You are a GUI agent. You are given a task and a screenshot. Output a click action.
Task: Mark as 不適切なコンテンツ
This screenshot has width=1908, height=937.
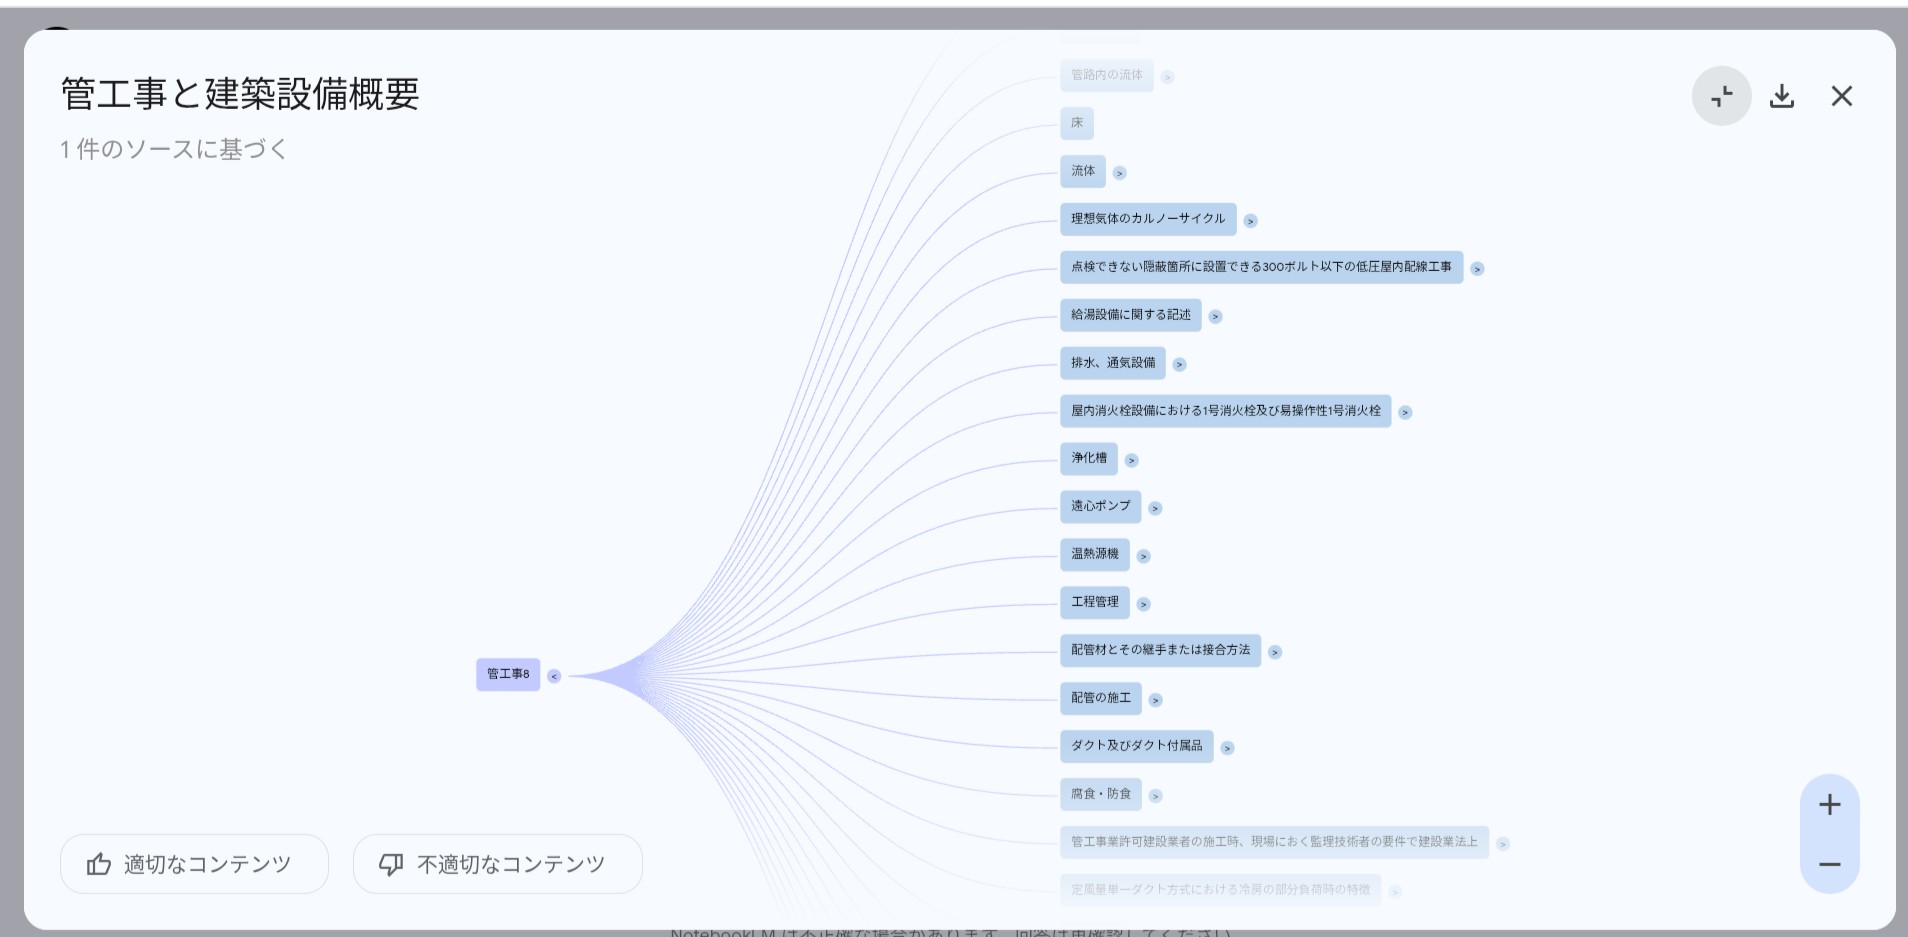pyautogui.click(x=497, y=864)
